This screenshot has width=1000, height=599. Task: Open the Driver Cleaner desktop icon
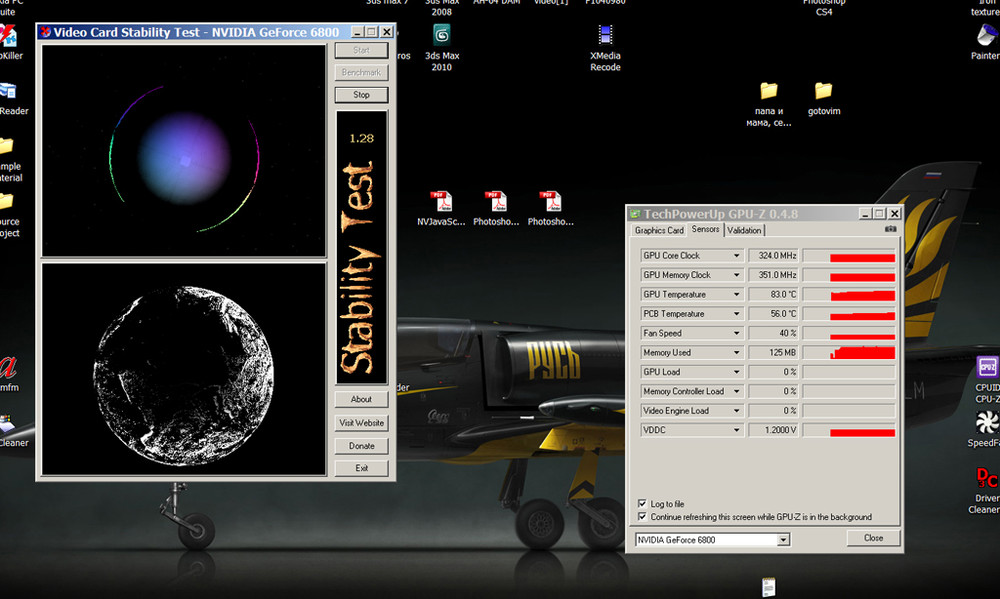point(987,478)
